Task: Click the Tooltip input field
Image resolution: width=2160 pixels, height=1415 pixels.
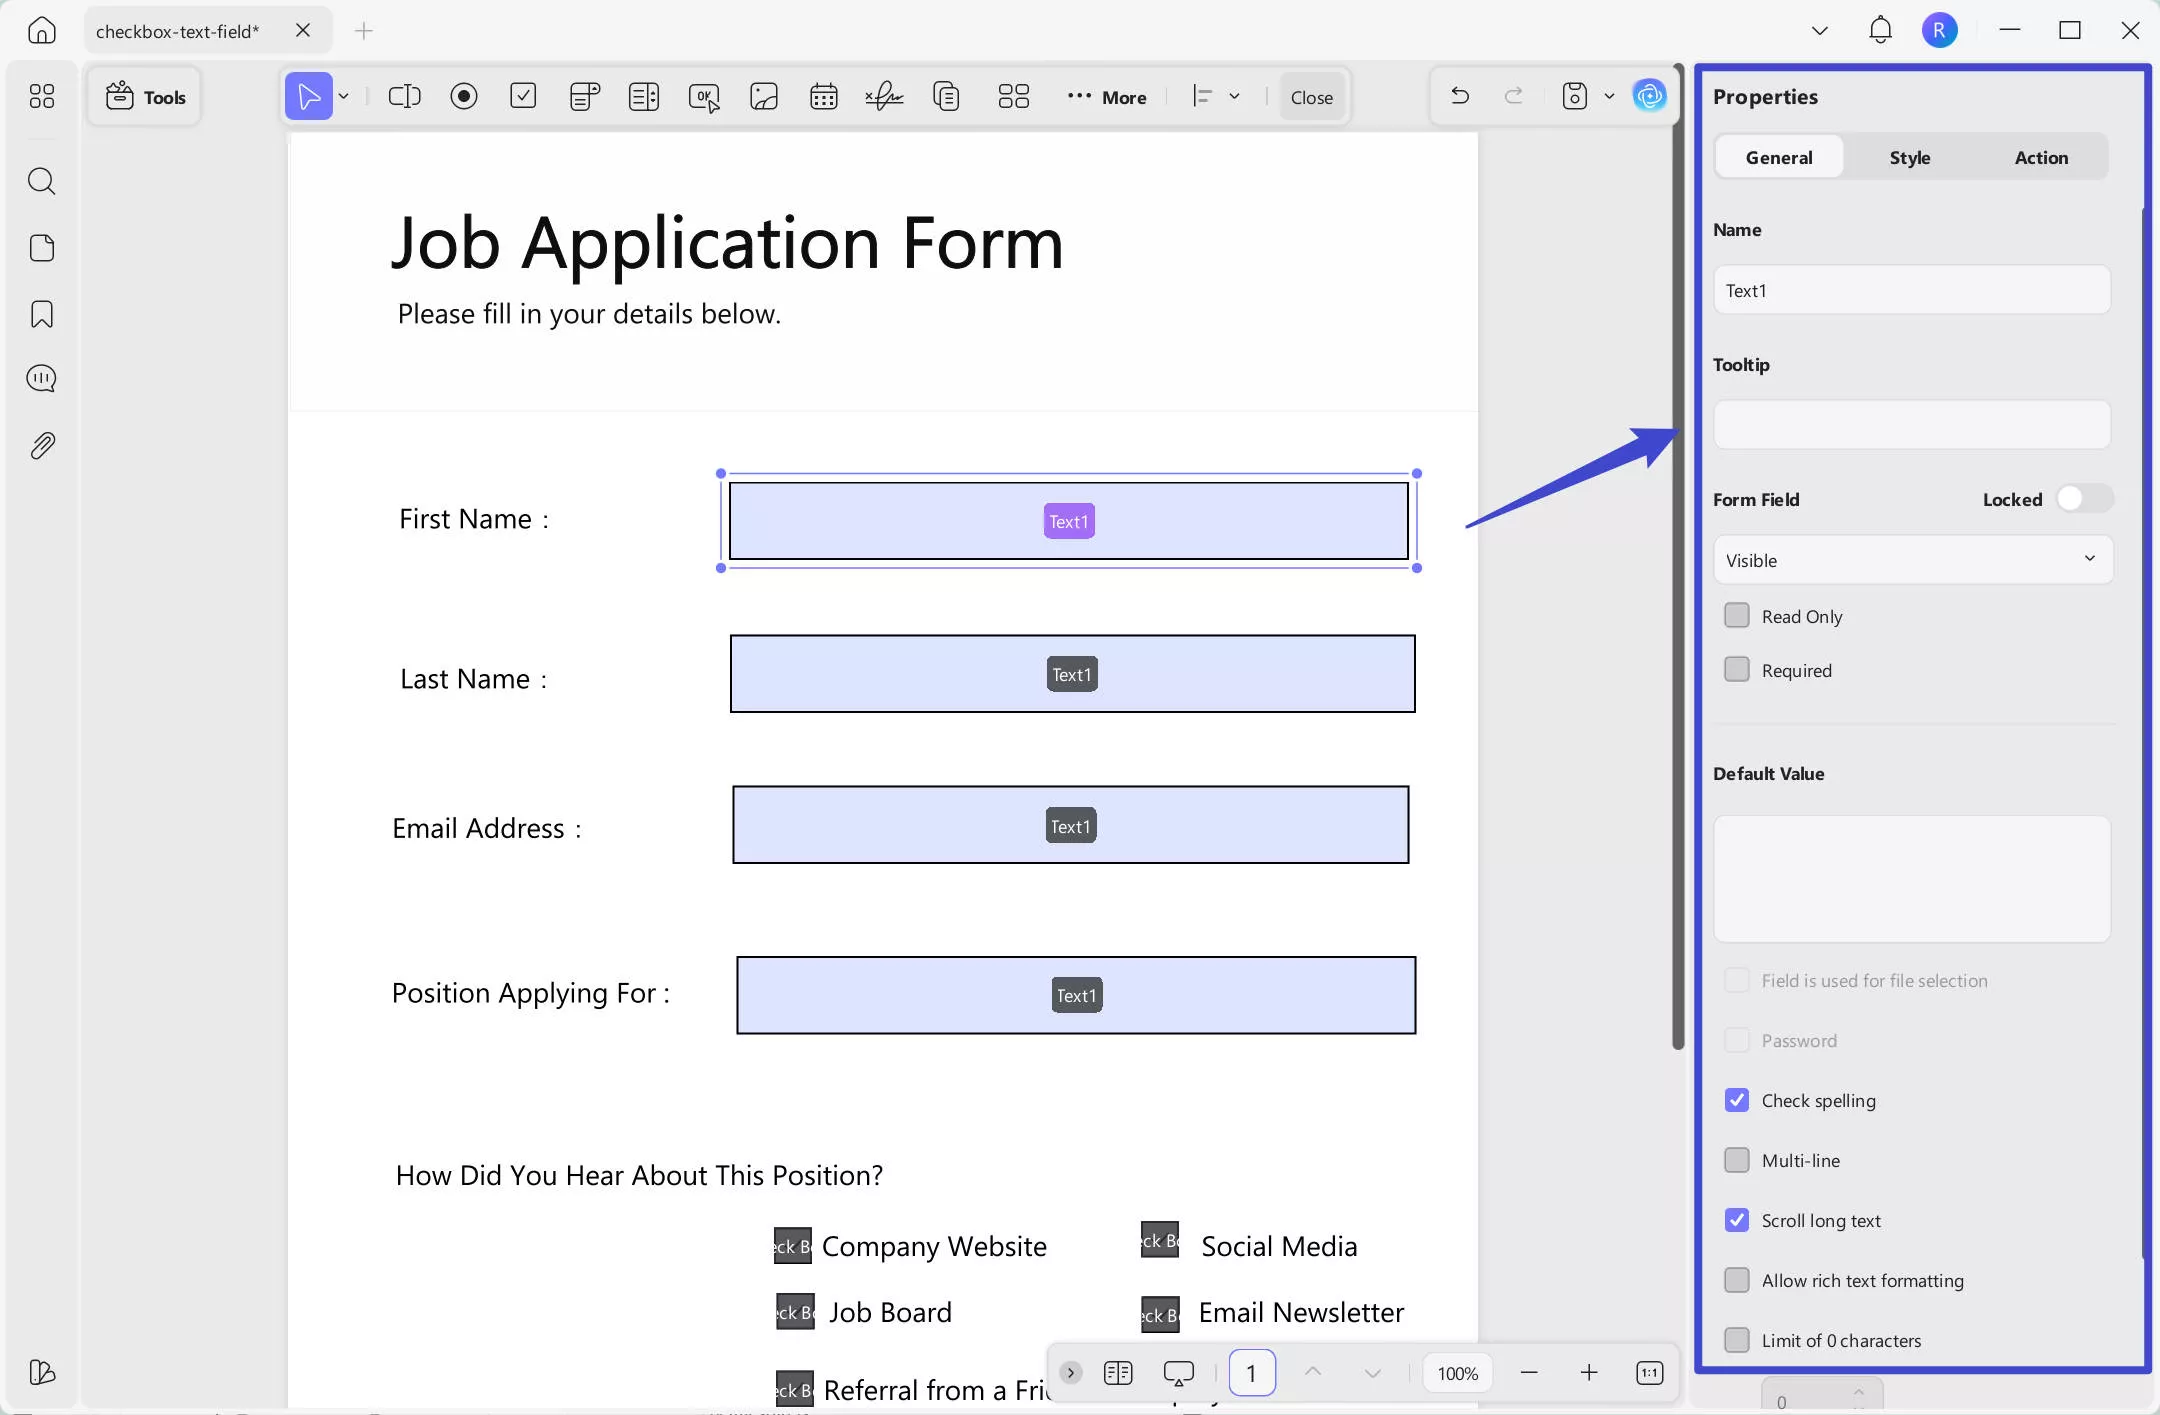Action: 1912,425
